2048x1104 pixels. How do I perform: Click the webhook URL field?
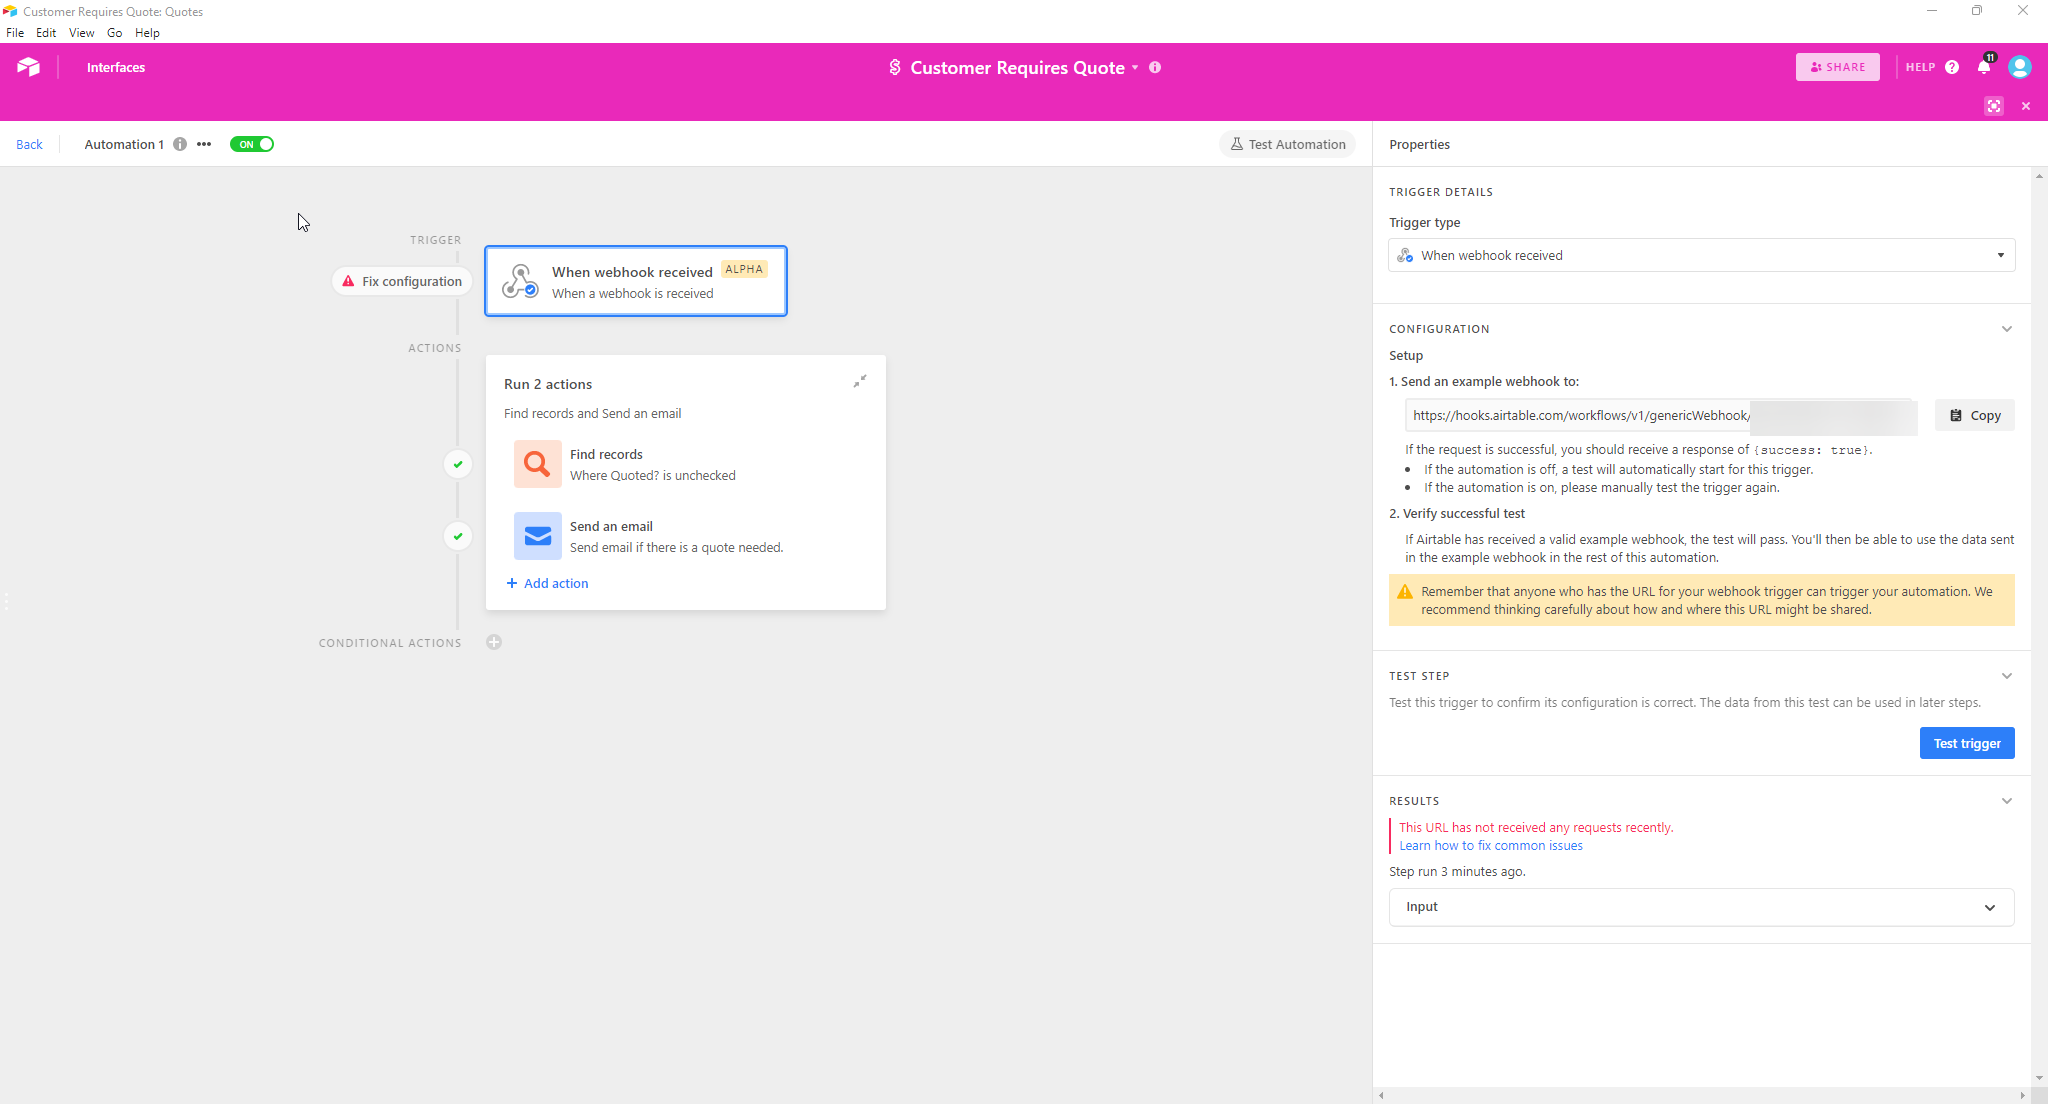tap(1660, 415)
